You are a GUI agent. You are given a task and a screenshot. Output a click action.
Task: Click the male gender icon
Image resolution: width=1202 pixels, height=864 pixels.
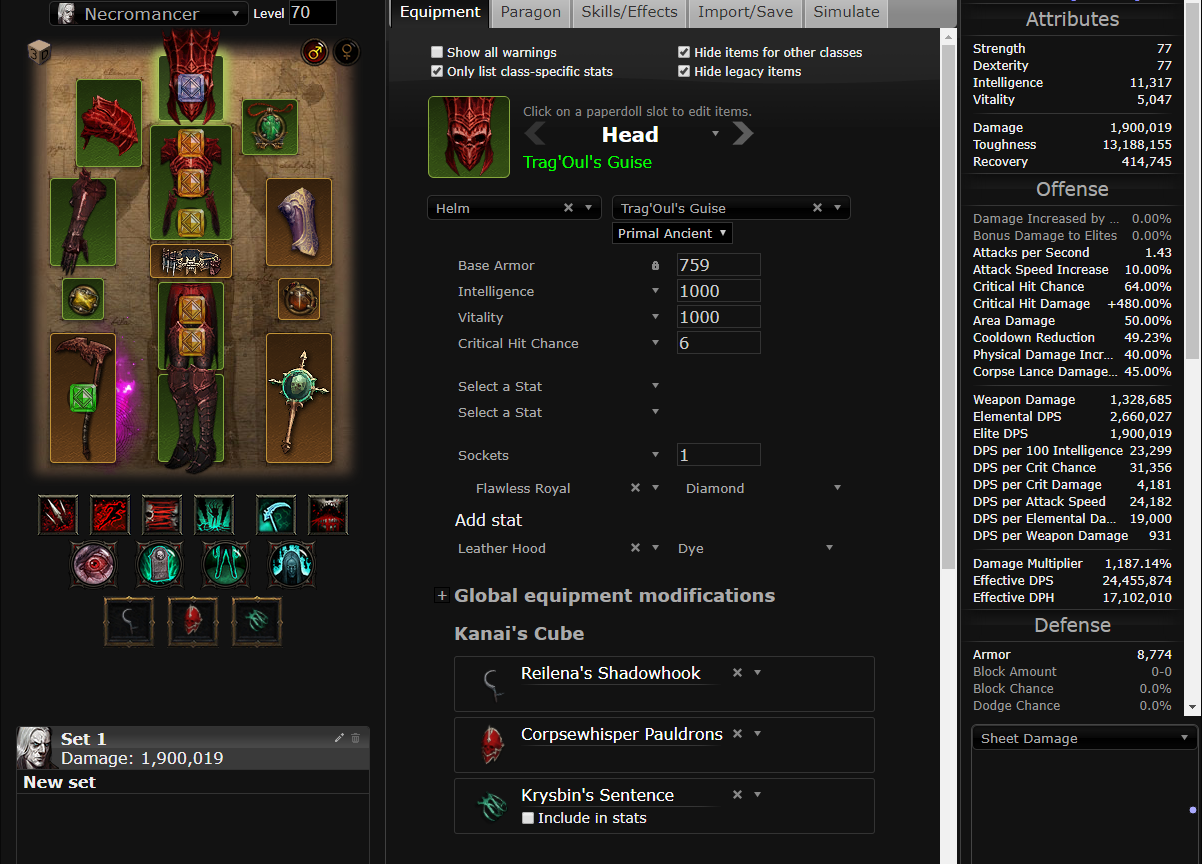point(314,53)
